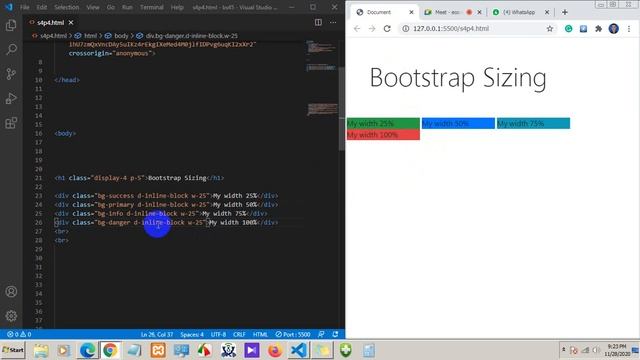
Task: Open a new Chrome tab
Action: point(565,12)
